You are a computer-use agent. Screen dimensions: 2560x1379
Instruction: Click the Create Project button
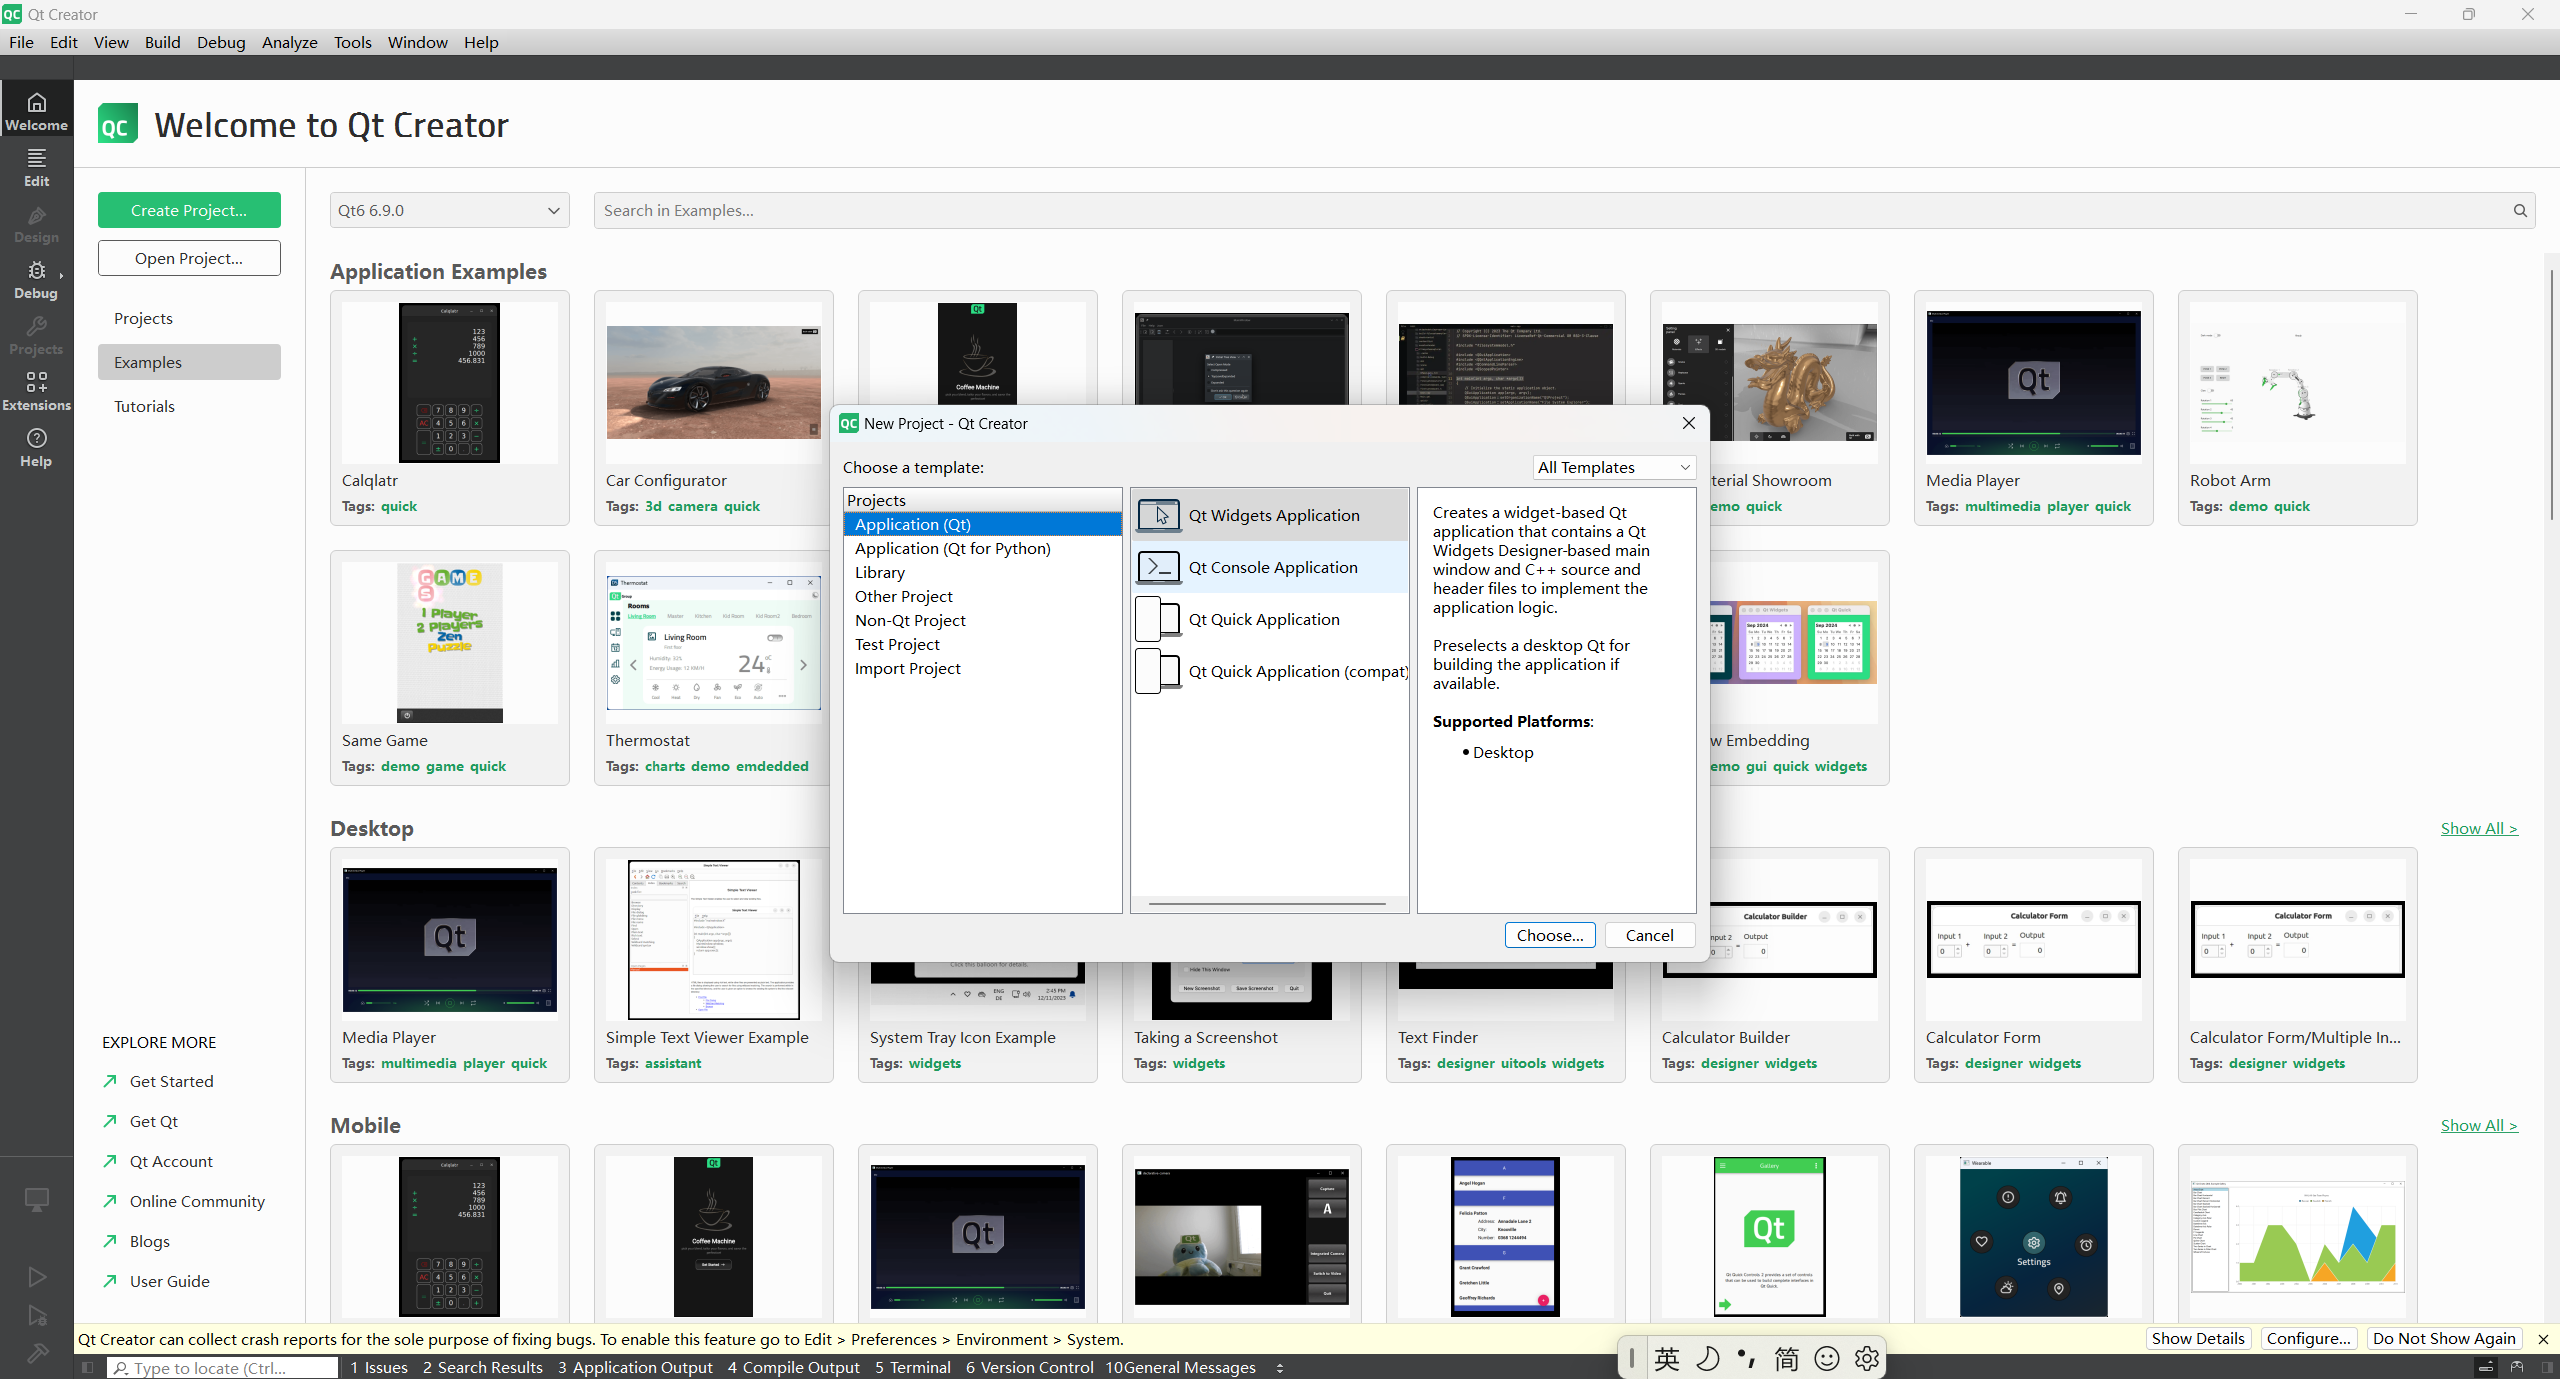188,210
